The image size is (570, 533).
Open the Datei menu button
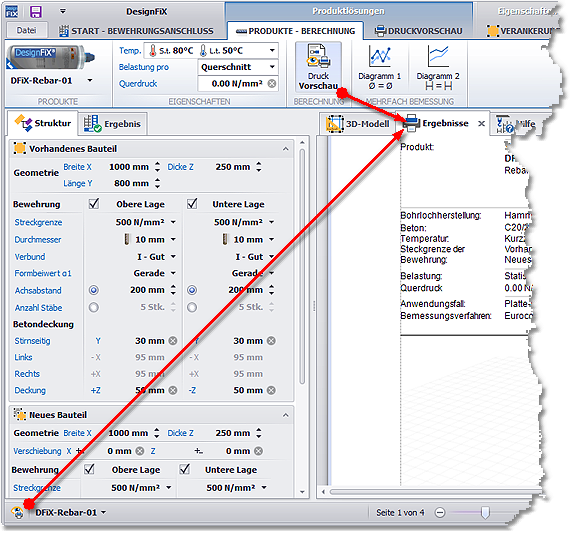(x=26, y=31)
